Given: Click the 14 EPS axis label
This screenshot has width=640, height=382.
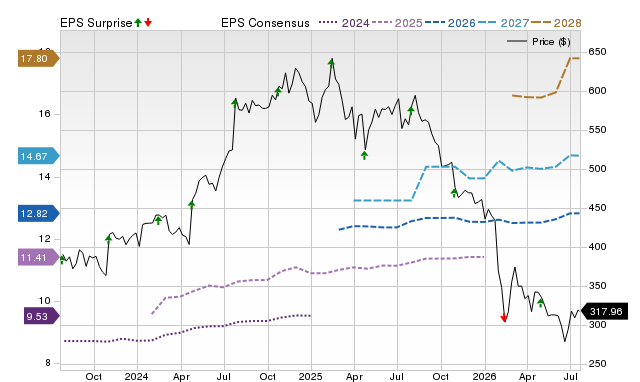Looking at the screenshot, I should [44, 177].
